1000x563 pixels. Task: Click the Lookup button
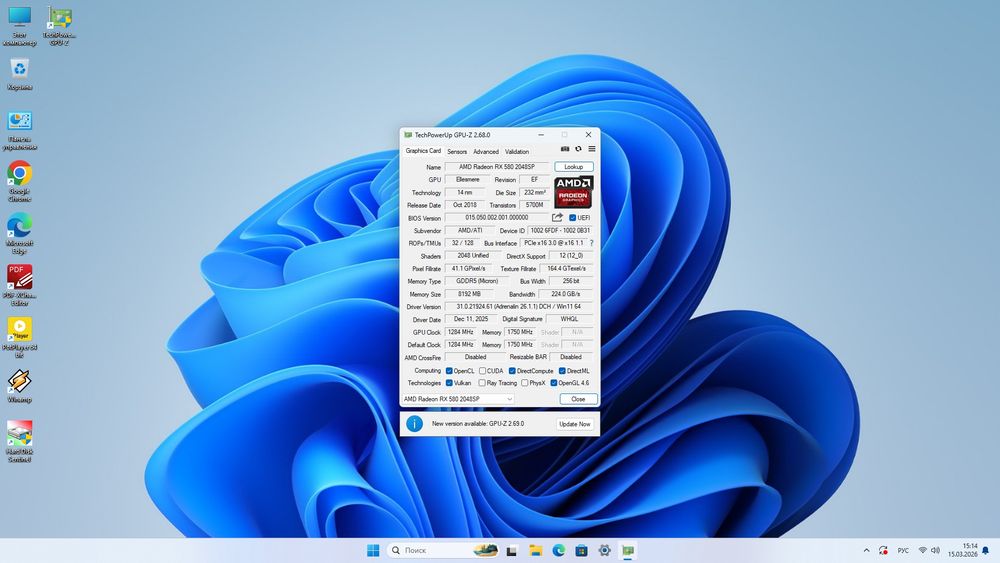click(573, 167)
